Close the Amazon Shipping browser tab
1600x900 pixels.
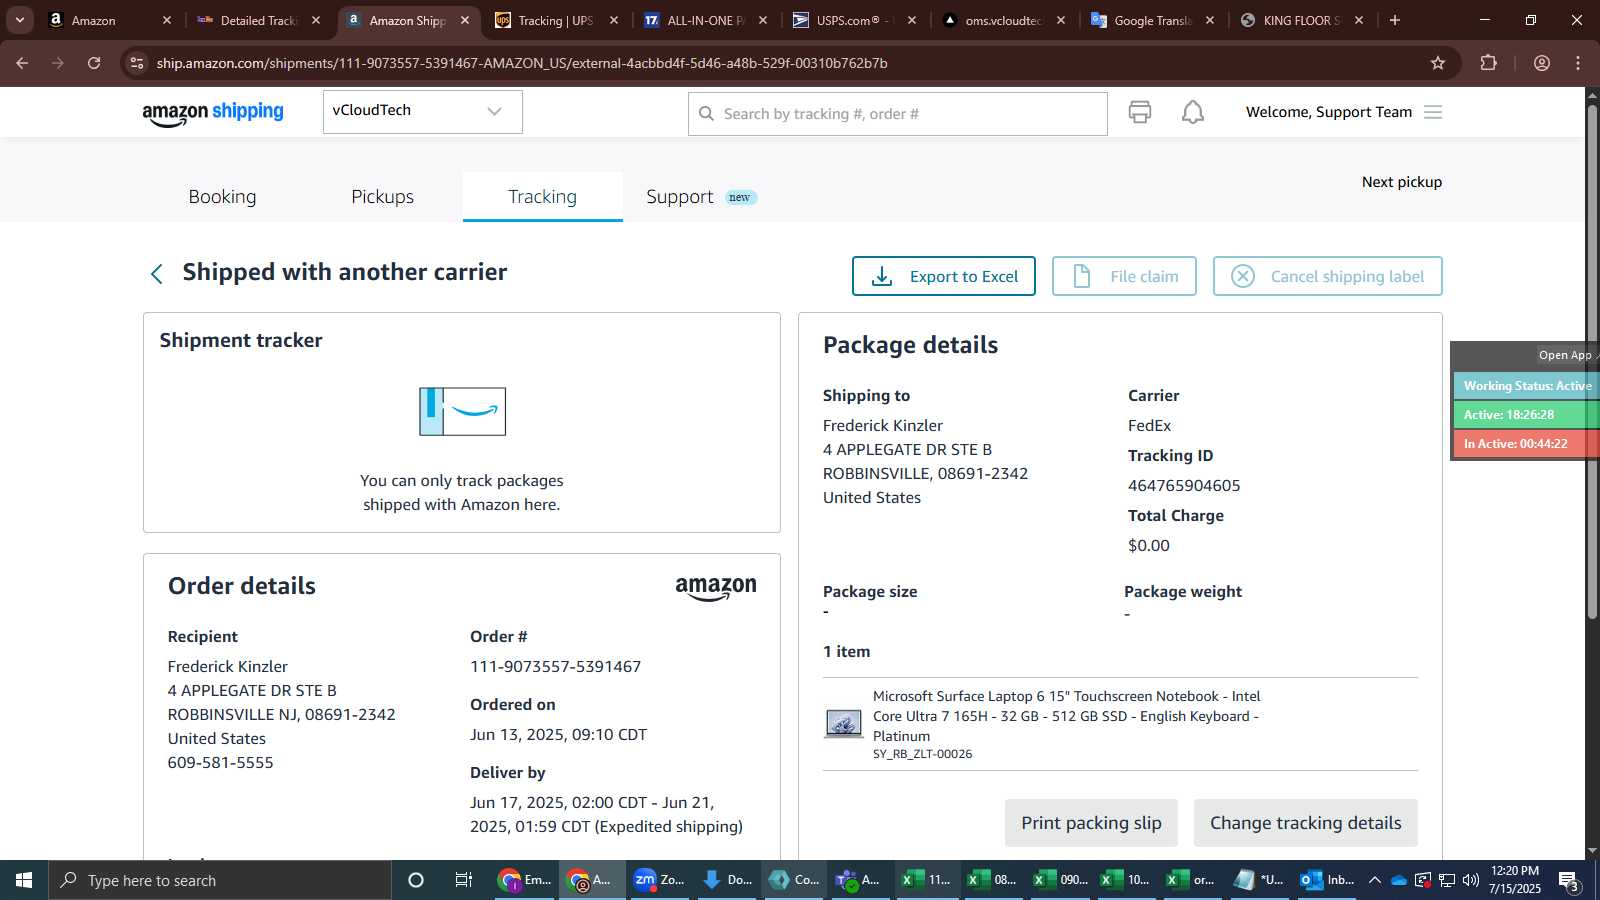[465, 20]
